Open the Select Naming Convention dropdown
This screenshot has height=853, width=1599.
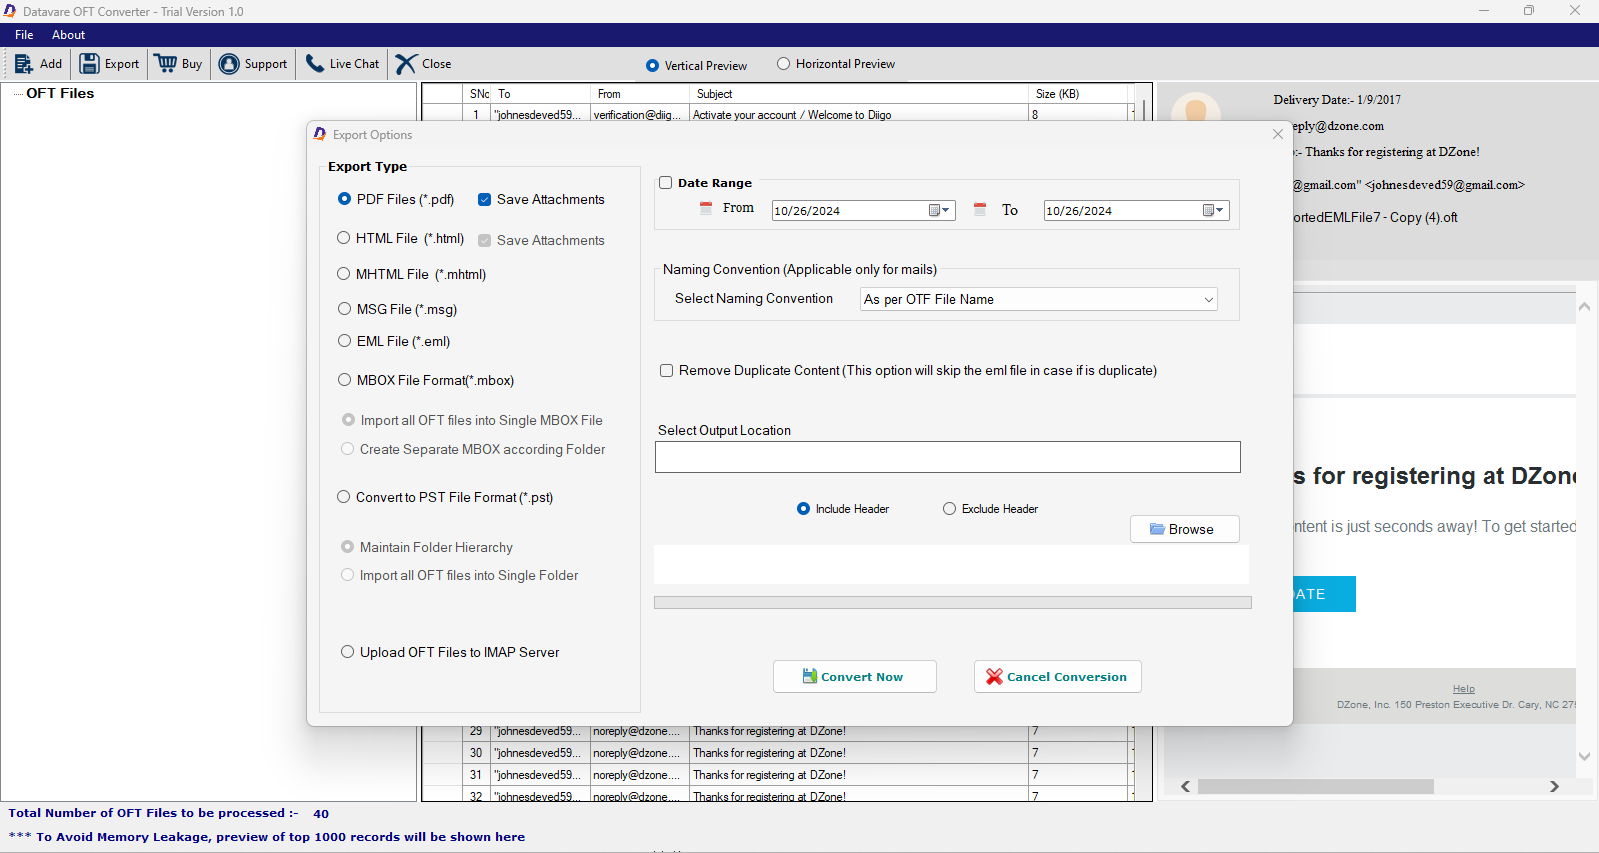(x=1039, y=299)
